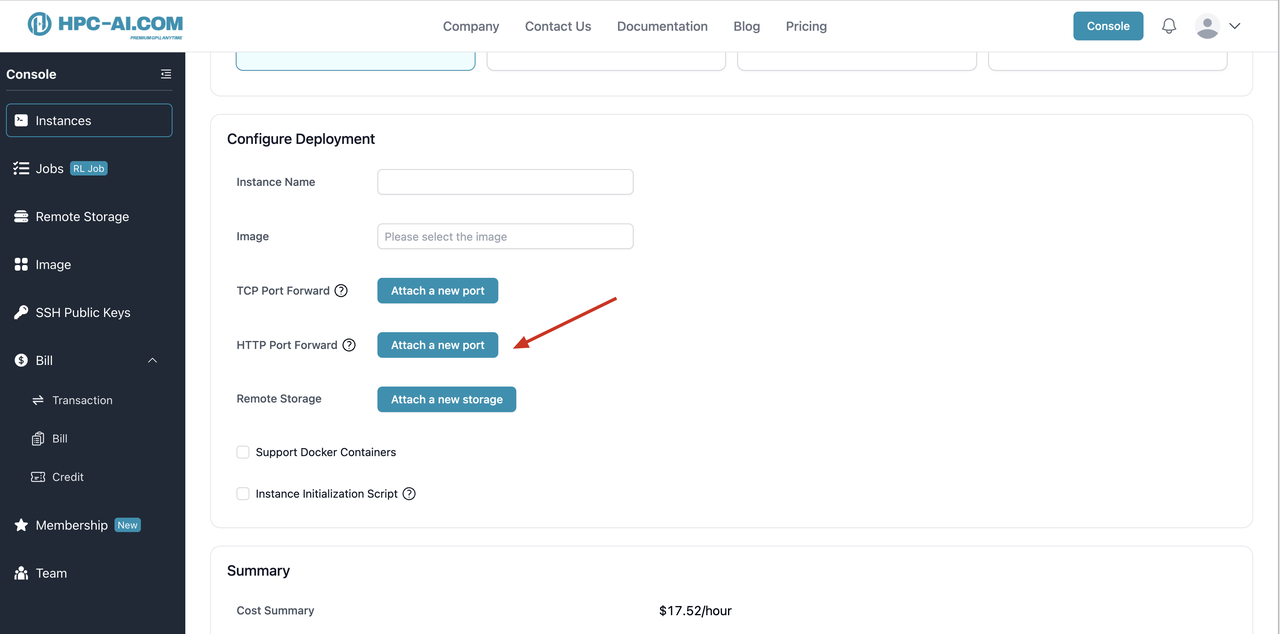Enable Support Docker Containers checkbox
This screenshot has width=1280, height=634.
pos(243,452)
